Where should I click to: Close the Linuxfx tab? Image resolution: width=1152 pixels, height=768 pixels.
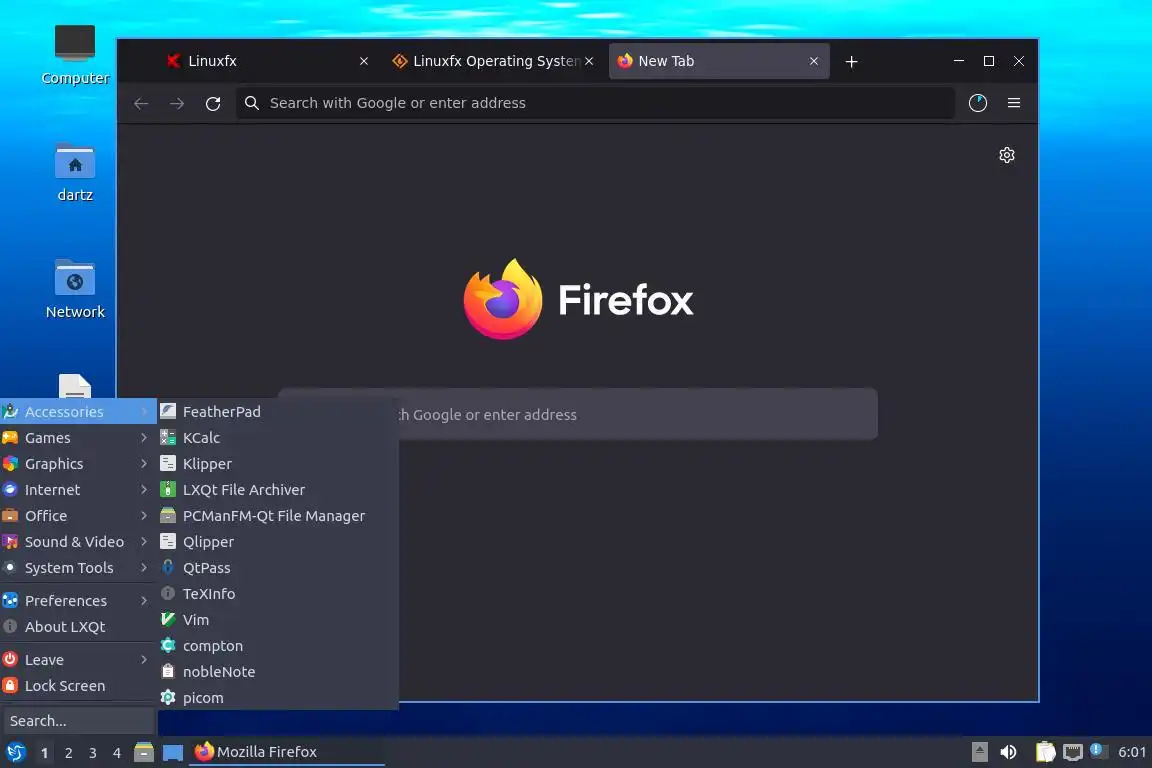coord(364,61)
